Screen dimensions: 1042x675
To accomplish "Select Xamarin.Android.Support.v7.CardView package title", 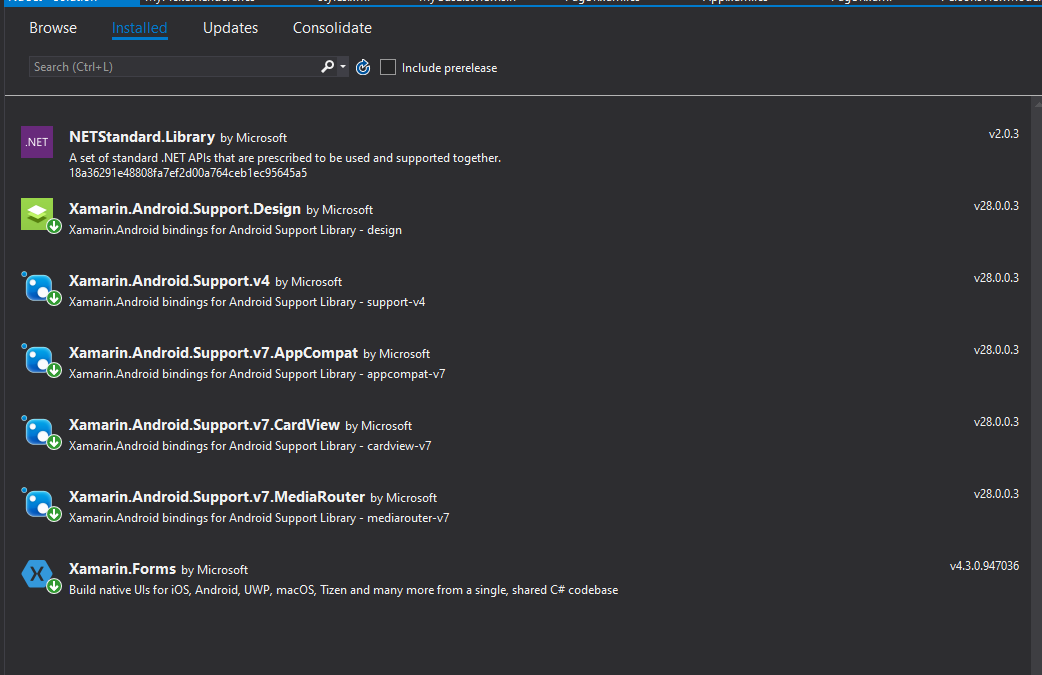I will pos(204,425).
